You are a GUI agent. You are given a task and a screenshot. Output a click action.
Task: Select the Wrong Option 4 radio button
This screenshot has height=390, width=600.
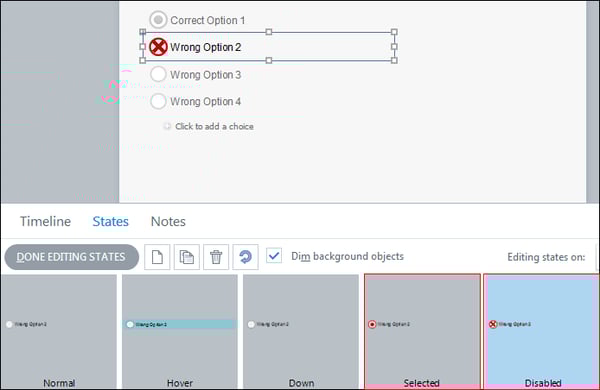tap(158, 101)
